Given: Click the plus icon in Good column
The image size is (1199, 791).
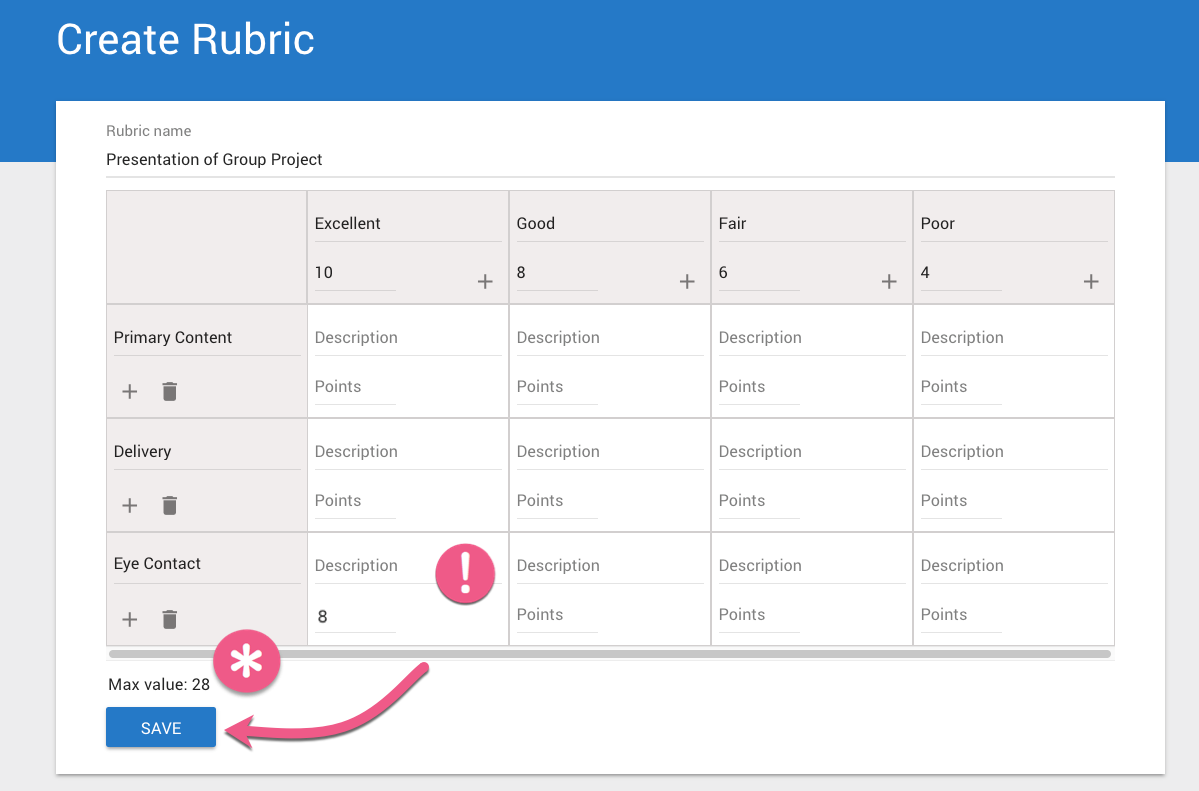Looking at the screenshot, I should coord(687,282).
